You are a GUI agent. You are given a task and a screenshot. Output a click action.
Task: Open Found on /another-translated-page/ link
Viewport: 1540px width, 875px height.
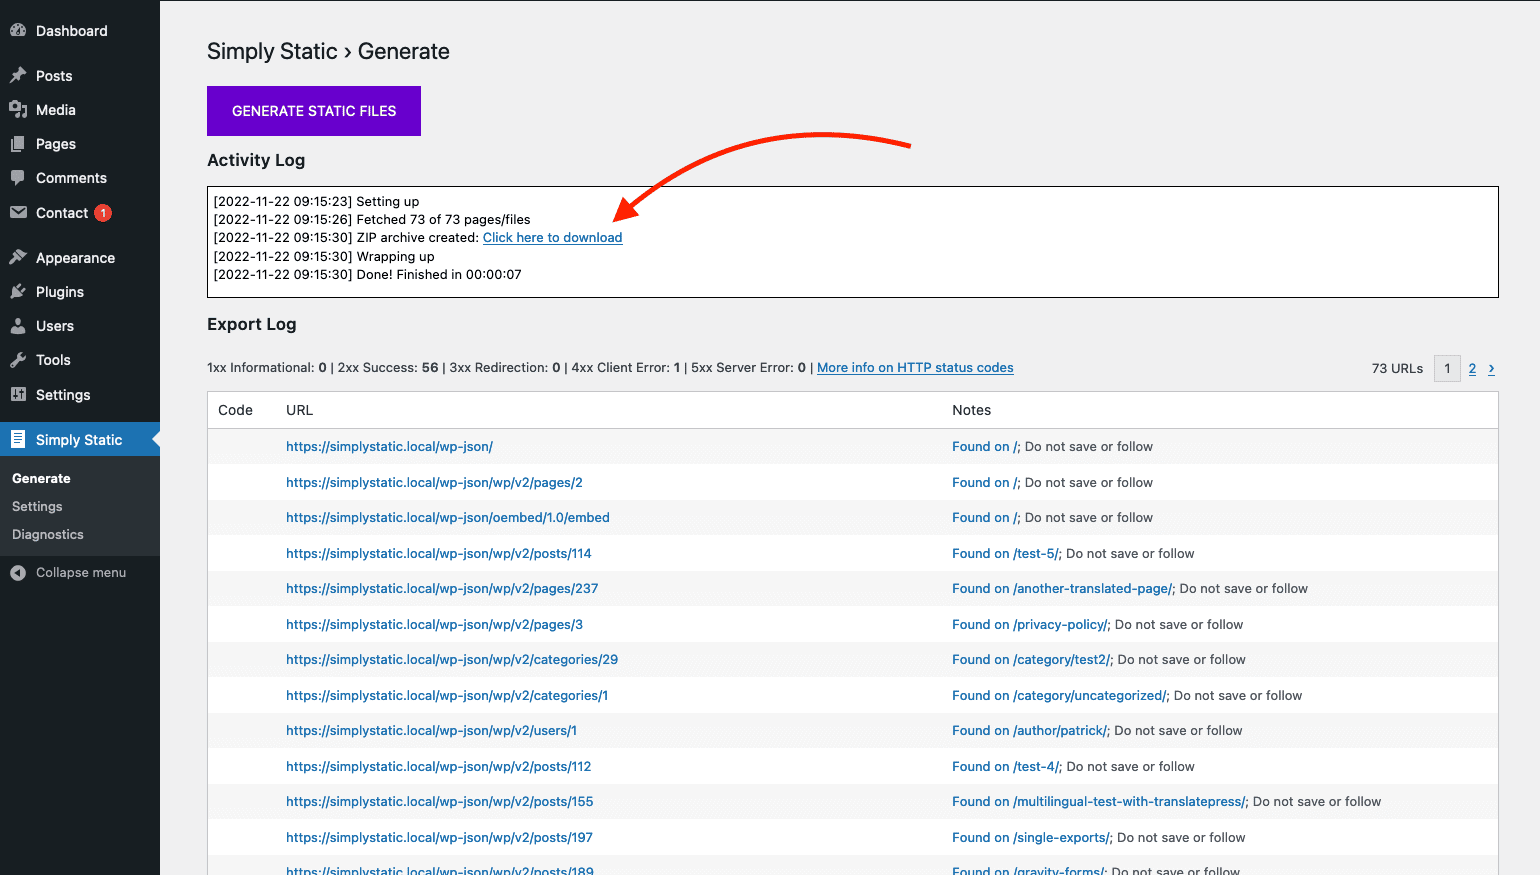point(1062,589)
